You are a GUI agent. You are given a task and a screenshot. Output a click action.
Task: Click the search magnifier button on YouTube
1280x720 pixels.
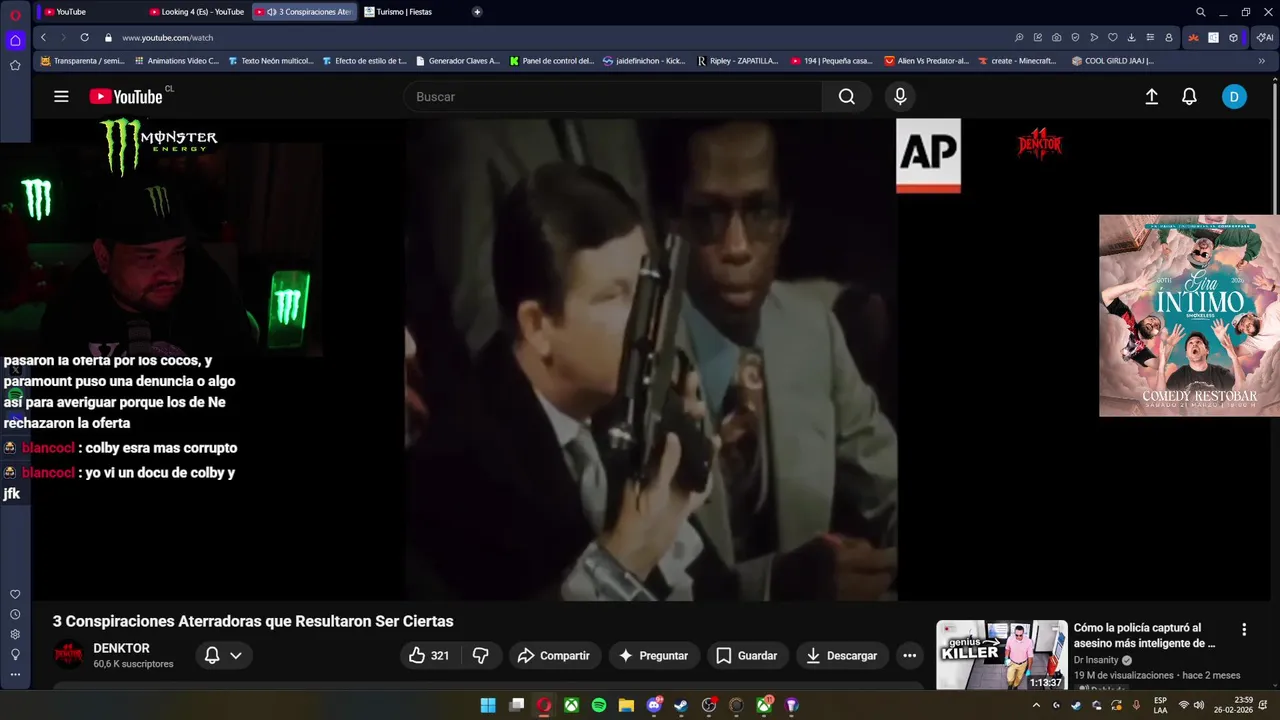click(847, 97)
